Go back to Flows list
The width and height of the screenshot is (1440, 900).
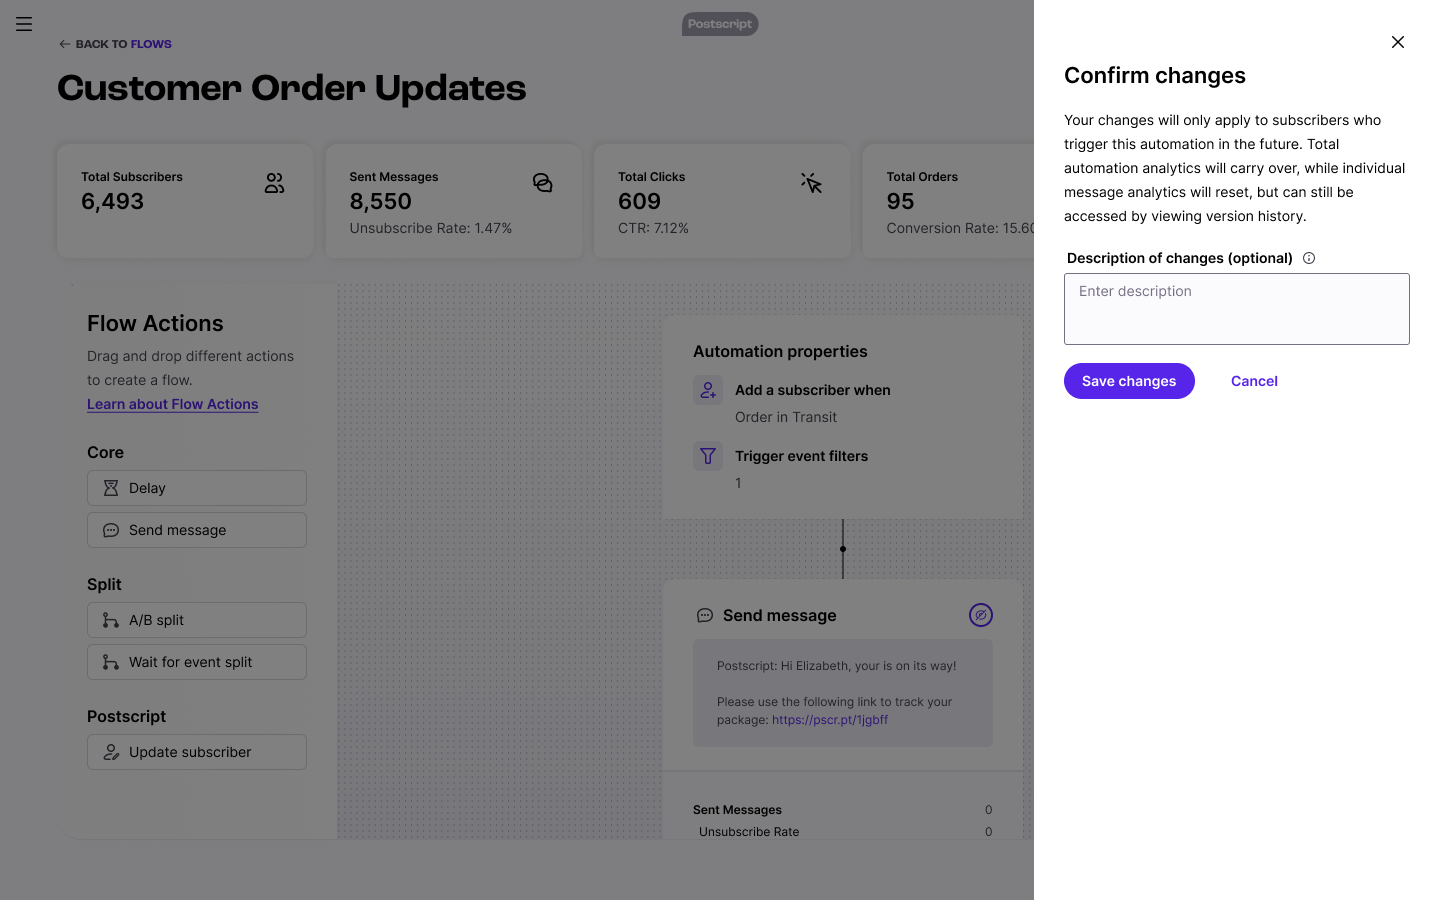pos(115,44)
